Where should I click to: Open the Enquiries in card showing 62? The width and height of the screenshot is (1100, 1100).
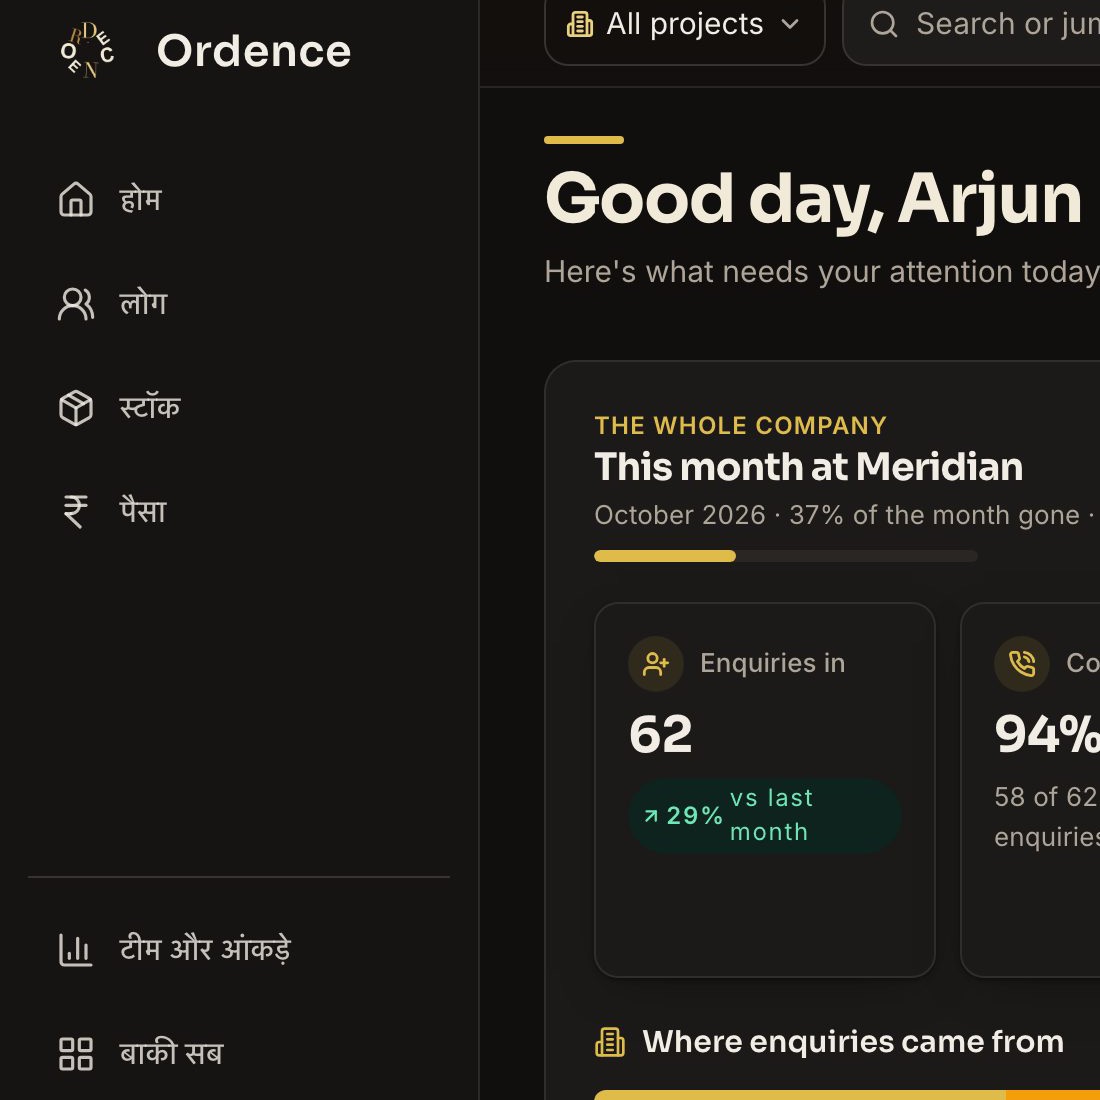point(765,790)
